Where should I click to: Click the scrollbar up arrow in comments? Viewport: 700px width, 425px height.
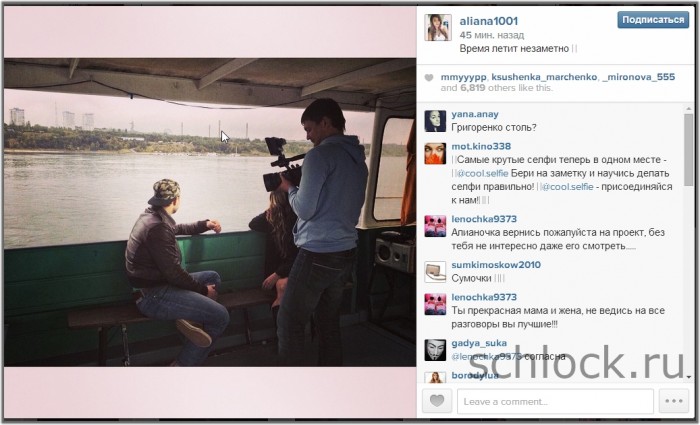click(688, 108)
